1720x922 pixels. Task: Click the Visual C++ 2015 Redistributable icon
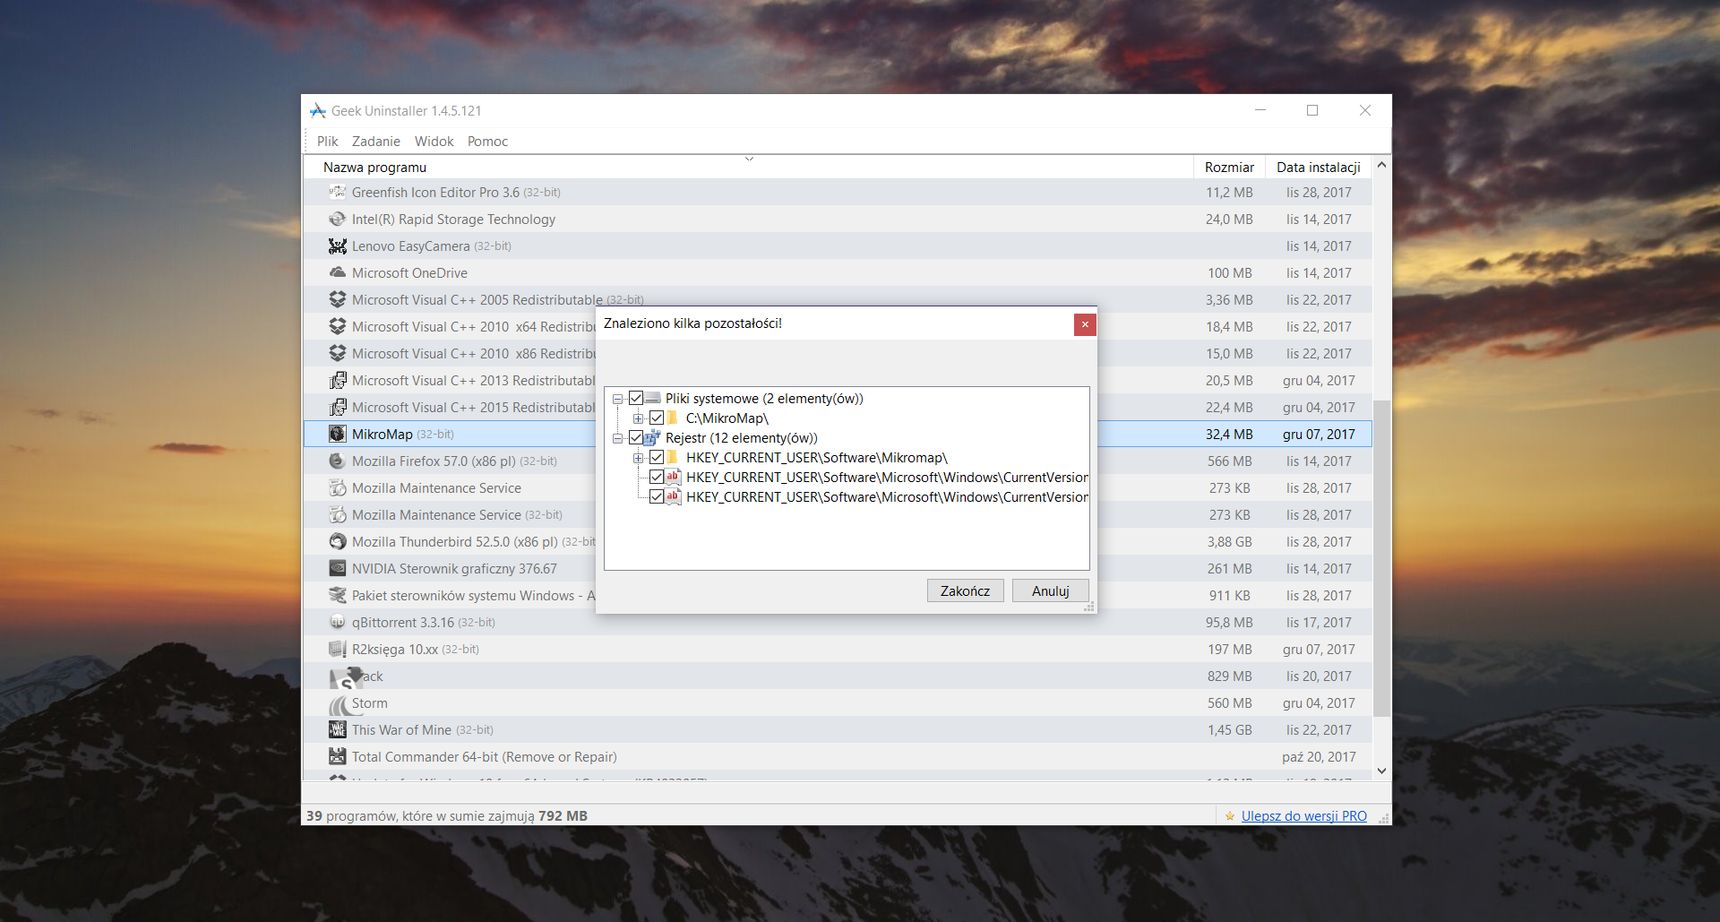[337, 408]
